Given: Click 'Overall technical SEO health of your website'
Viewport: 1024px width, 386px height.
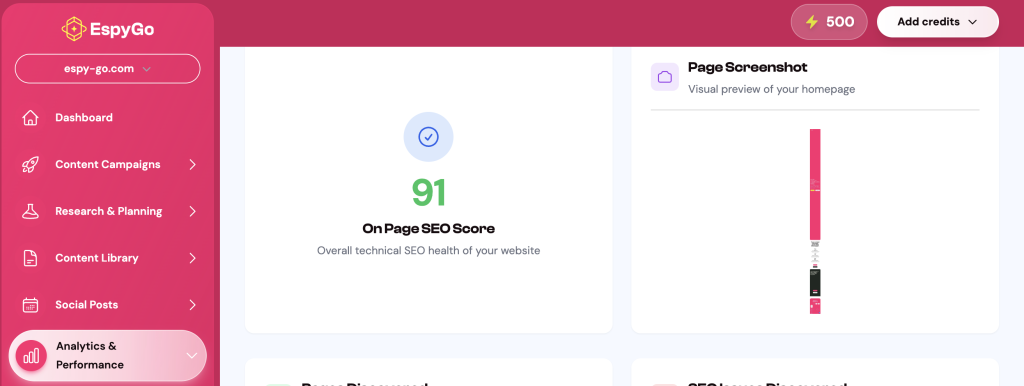Looking at the screenshot, I should [x=428, y=251].
